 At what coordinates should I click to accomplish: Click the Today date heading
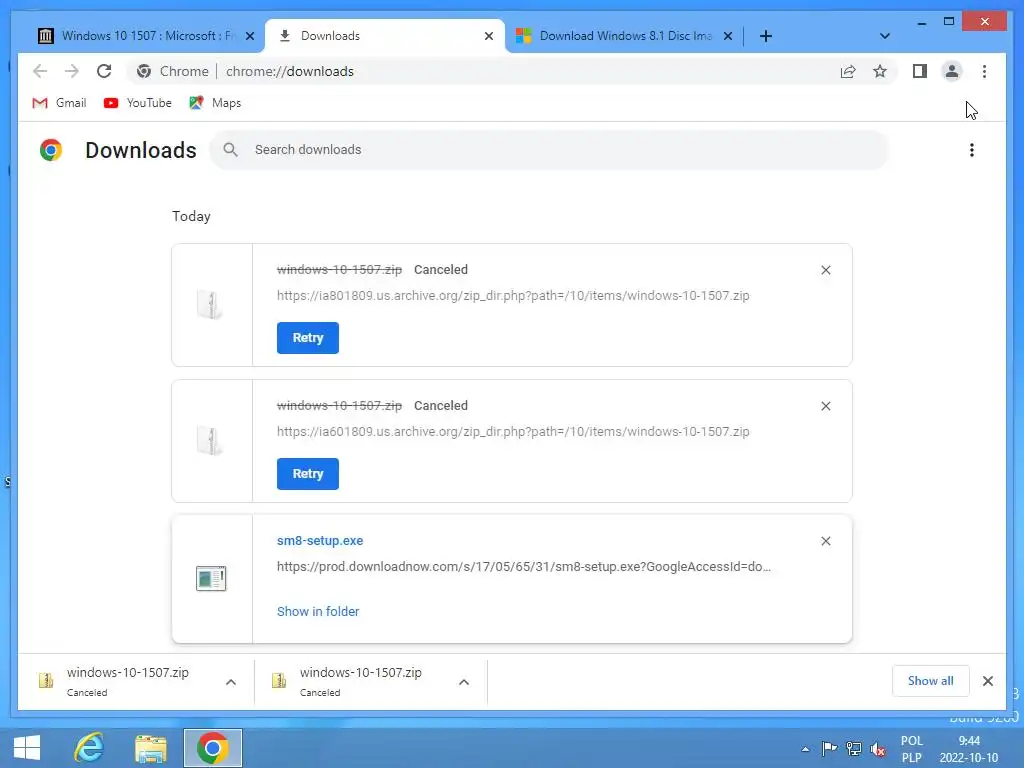(191, 216)
